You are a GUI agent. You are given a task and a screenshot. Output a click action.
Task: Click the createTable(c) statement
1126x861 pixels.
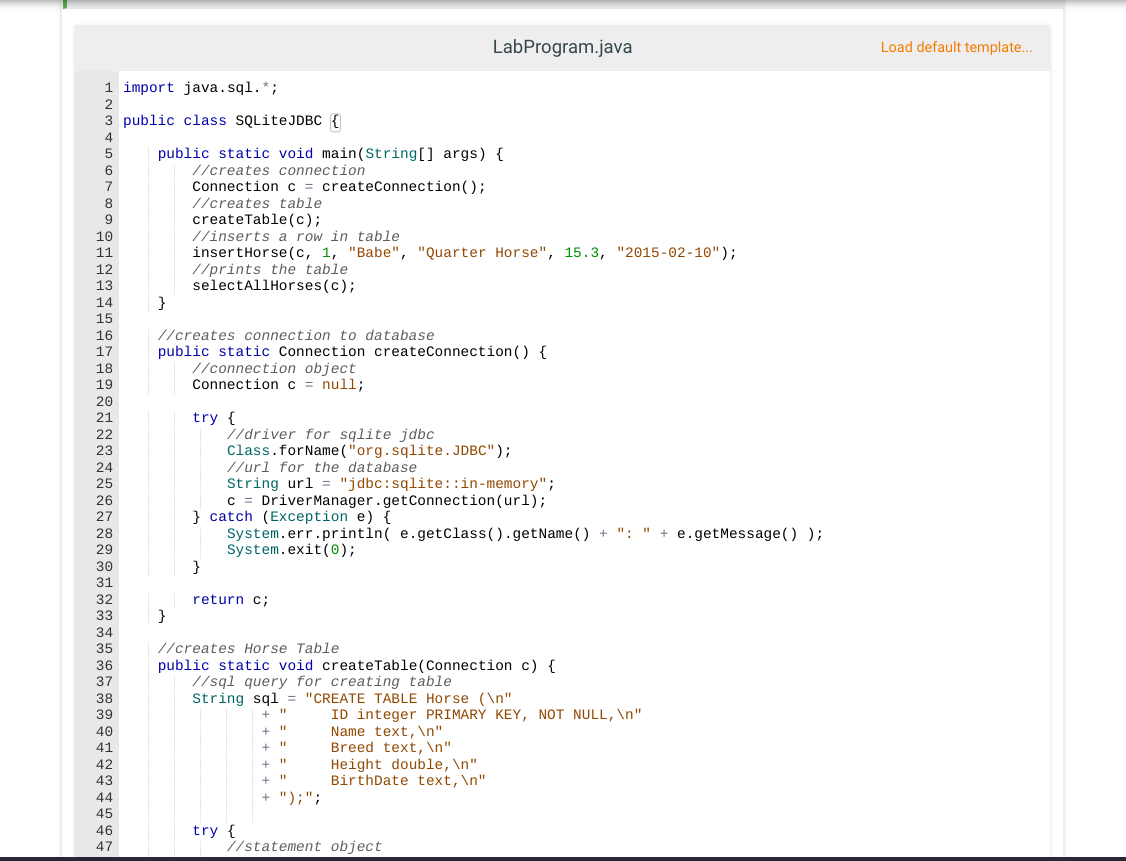255,219
